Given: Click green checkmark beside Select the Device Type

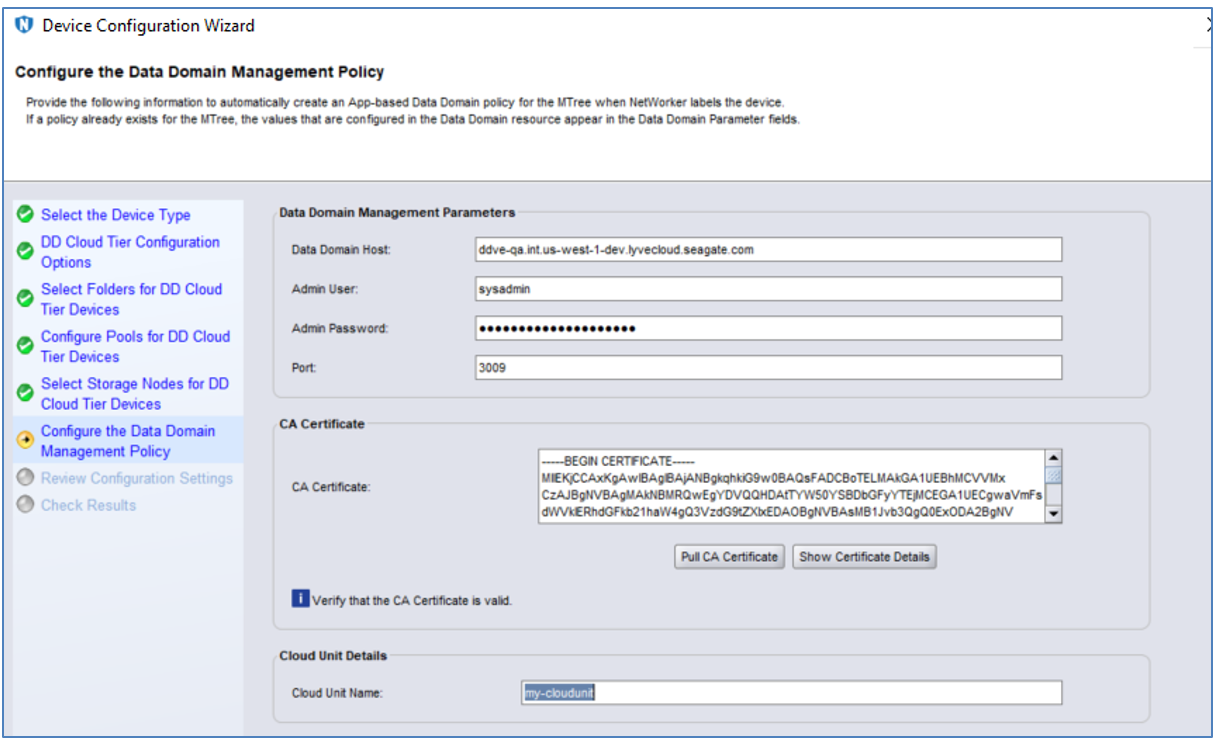Looking at the screenshot, I should (x=25, y=214).
